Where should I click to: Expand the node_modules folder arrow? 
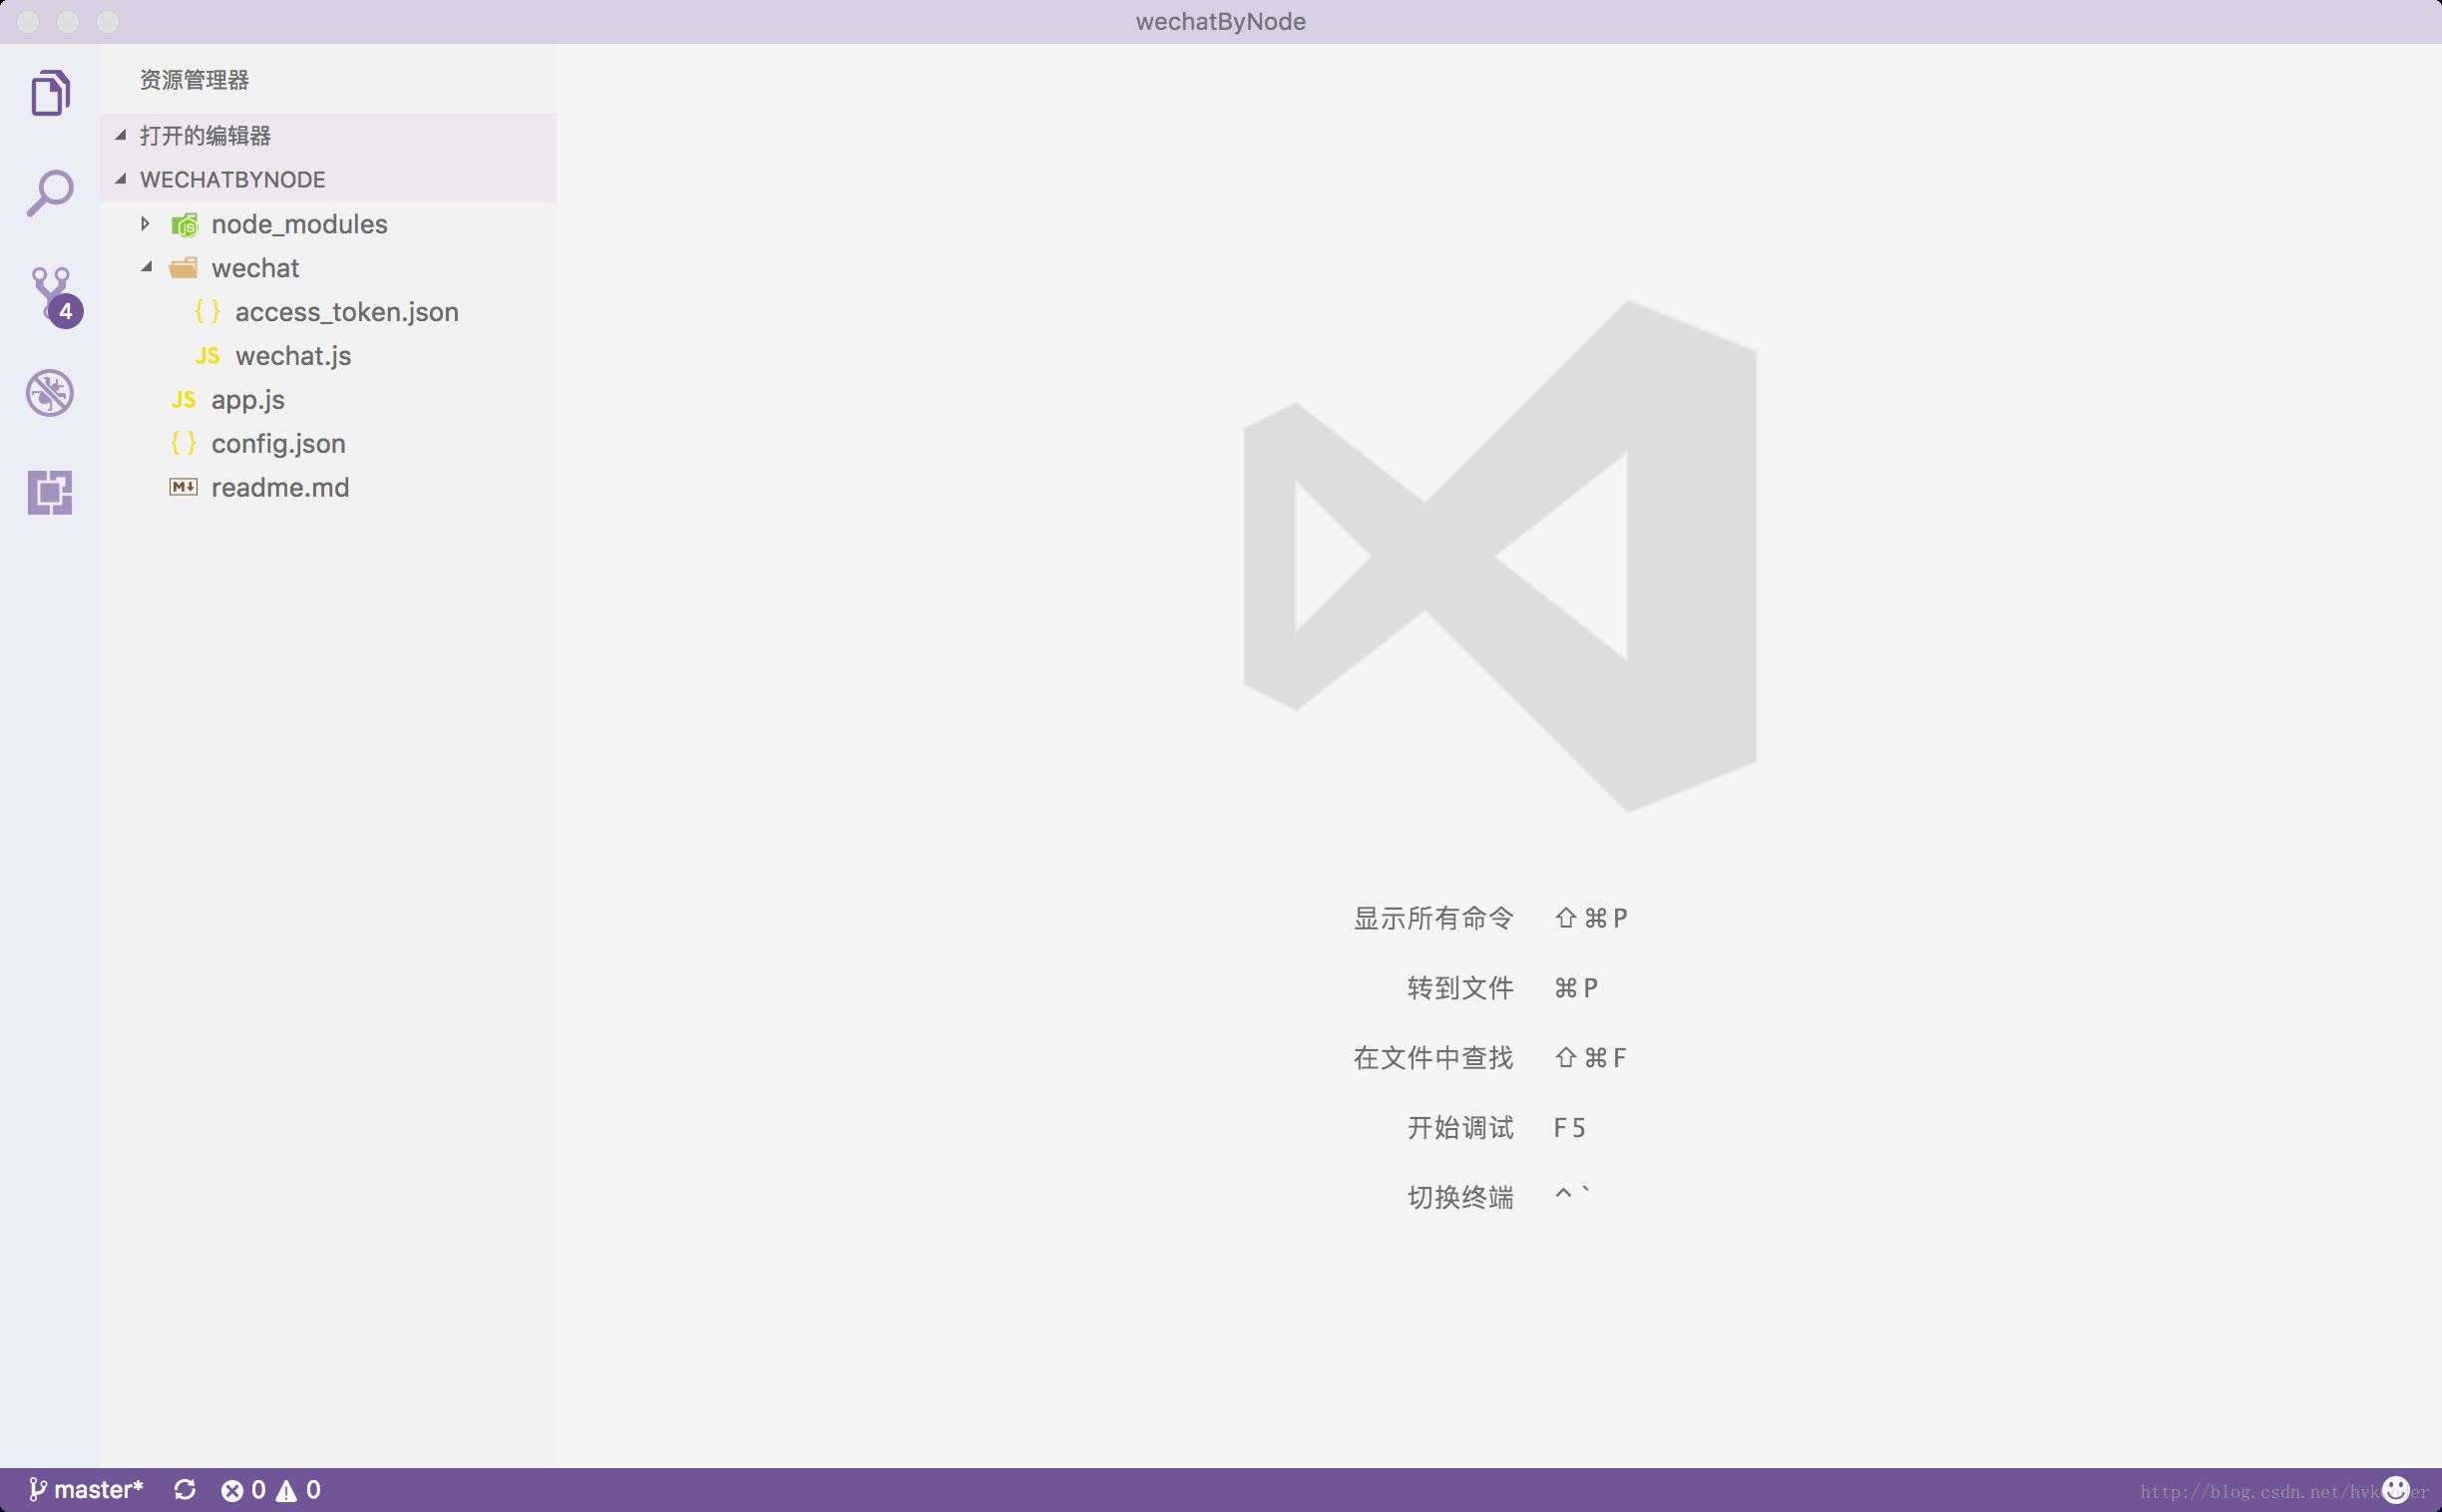coord(146,224)
